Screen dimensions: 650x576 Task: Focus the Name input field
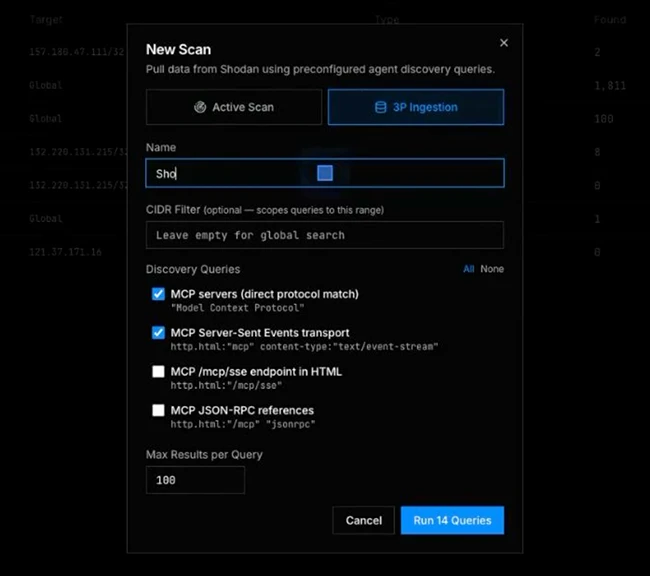tap(325, 173)
